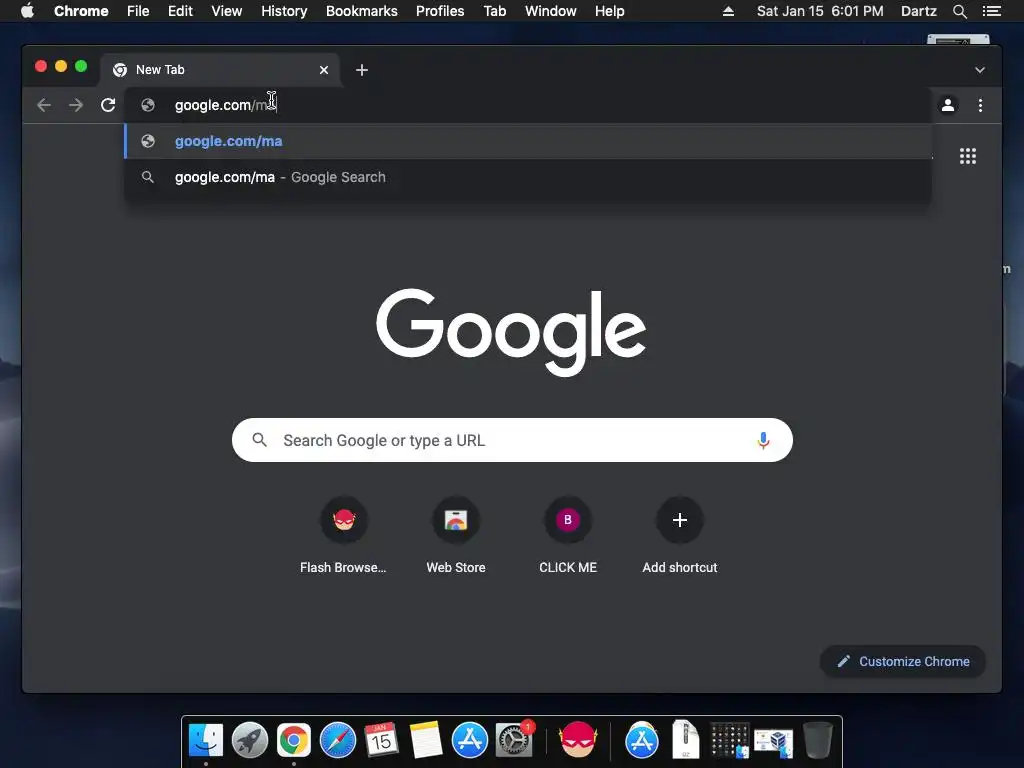The image size is (1024, 768).
Task: Open the Notification Center list icon
Action: 991,11
